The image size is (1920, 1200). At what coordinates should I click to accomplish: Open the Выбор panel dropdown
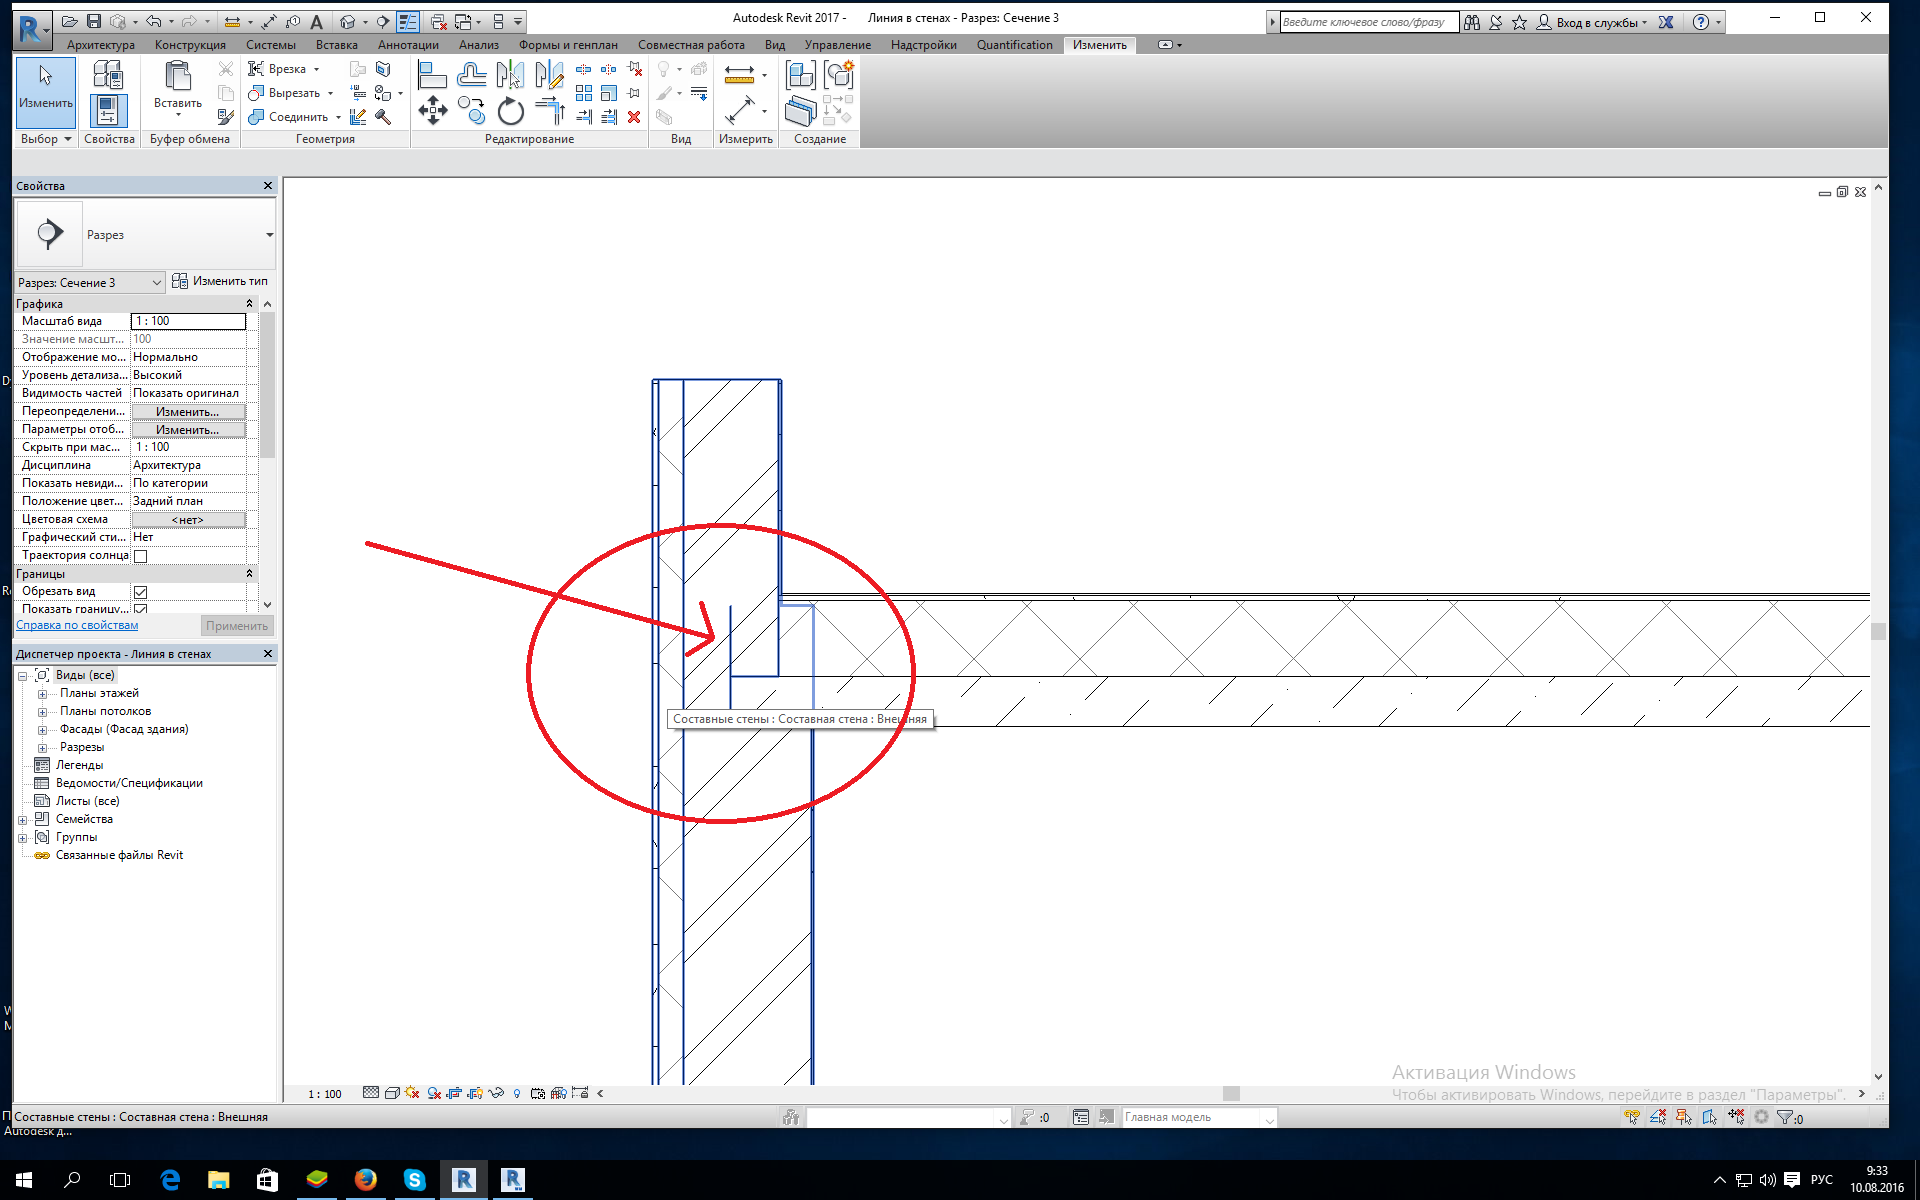(x=46, y=139)
